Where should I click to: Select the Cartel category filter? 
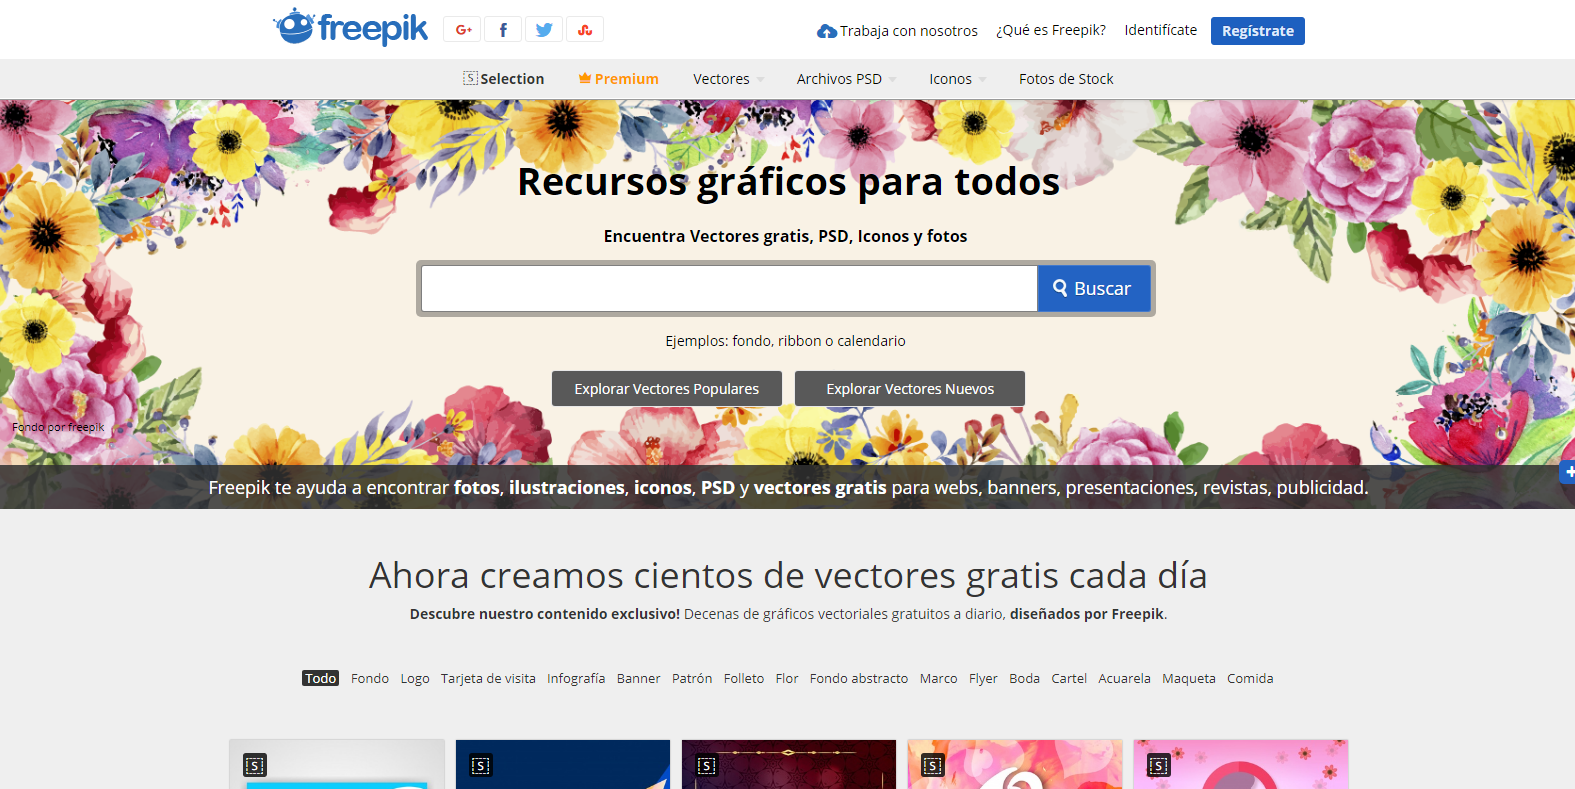(1069, 678)
